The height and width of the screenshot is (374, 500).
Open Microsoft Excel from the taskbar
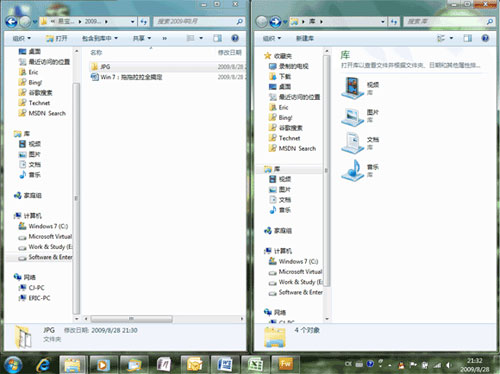coord(255,365)
